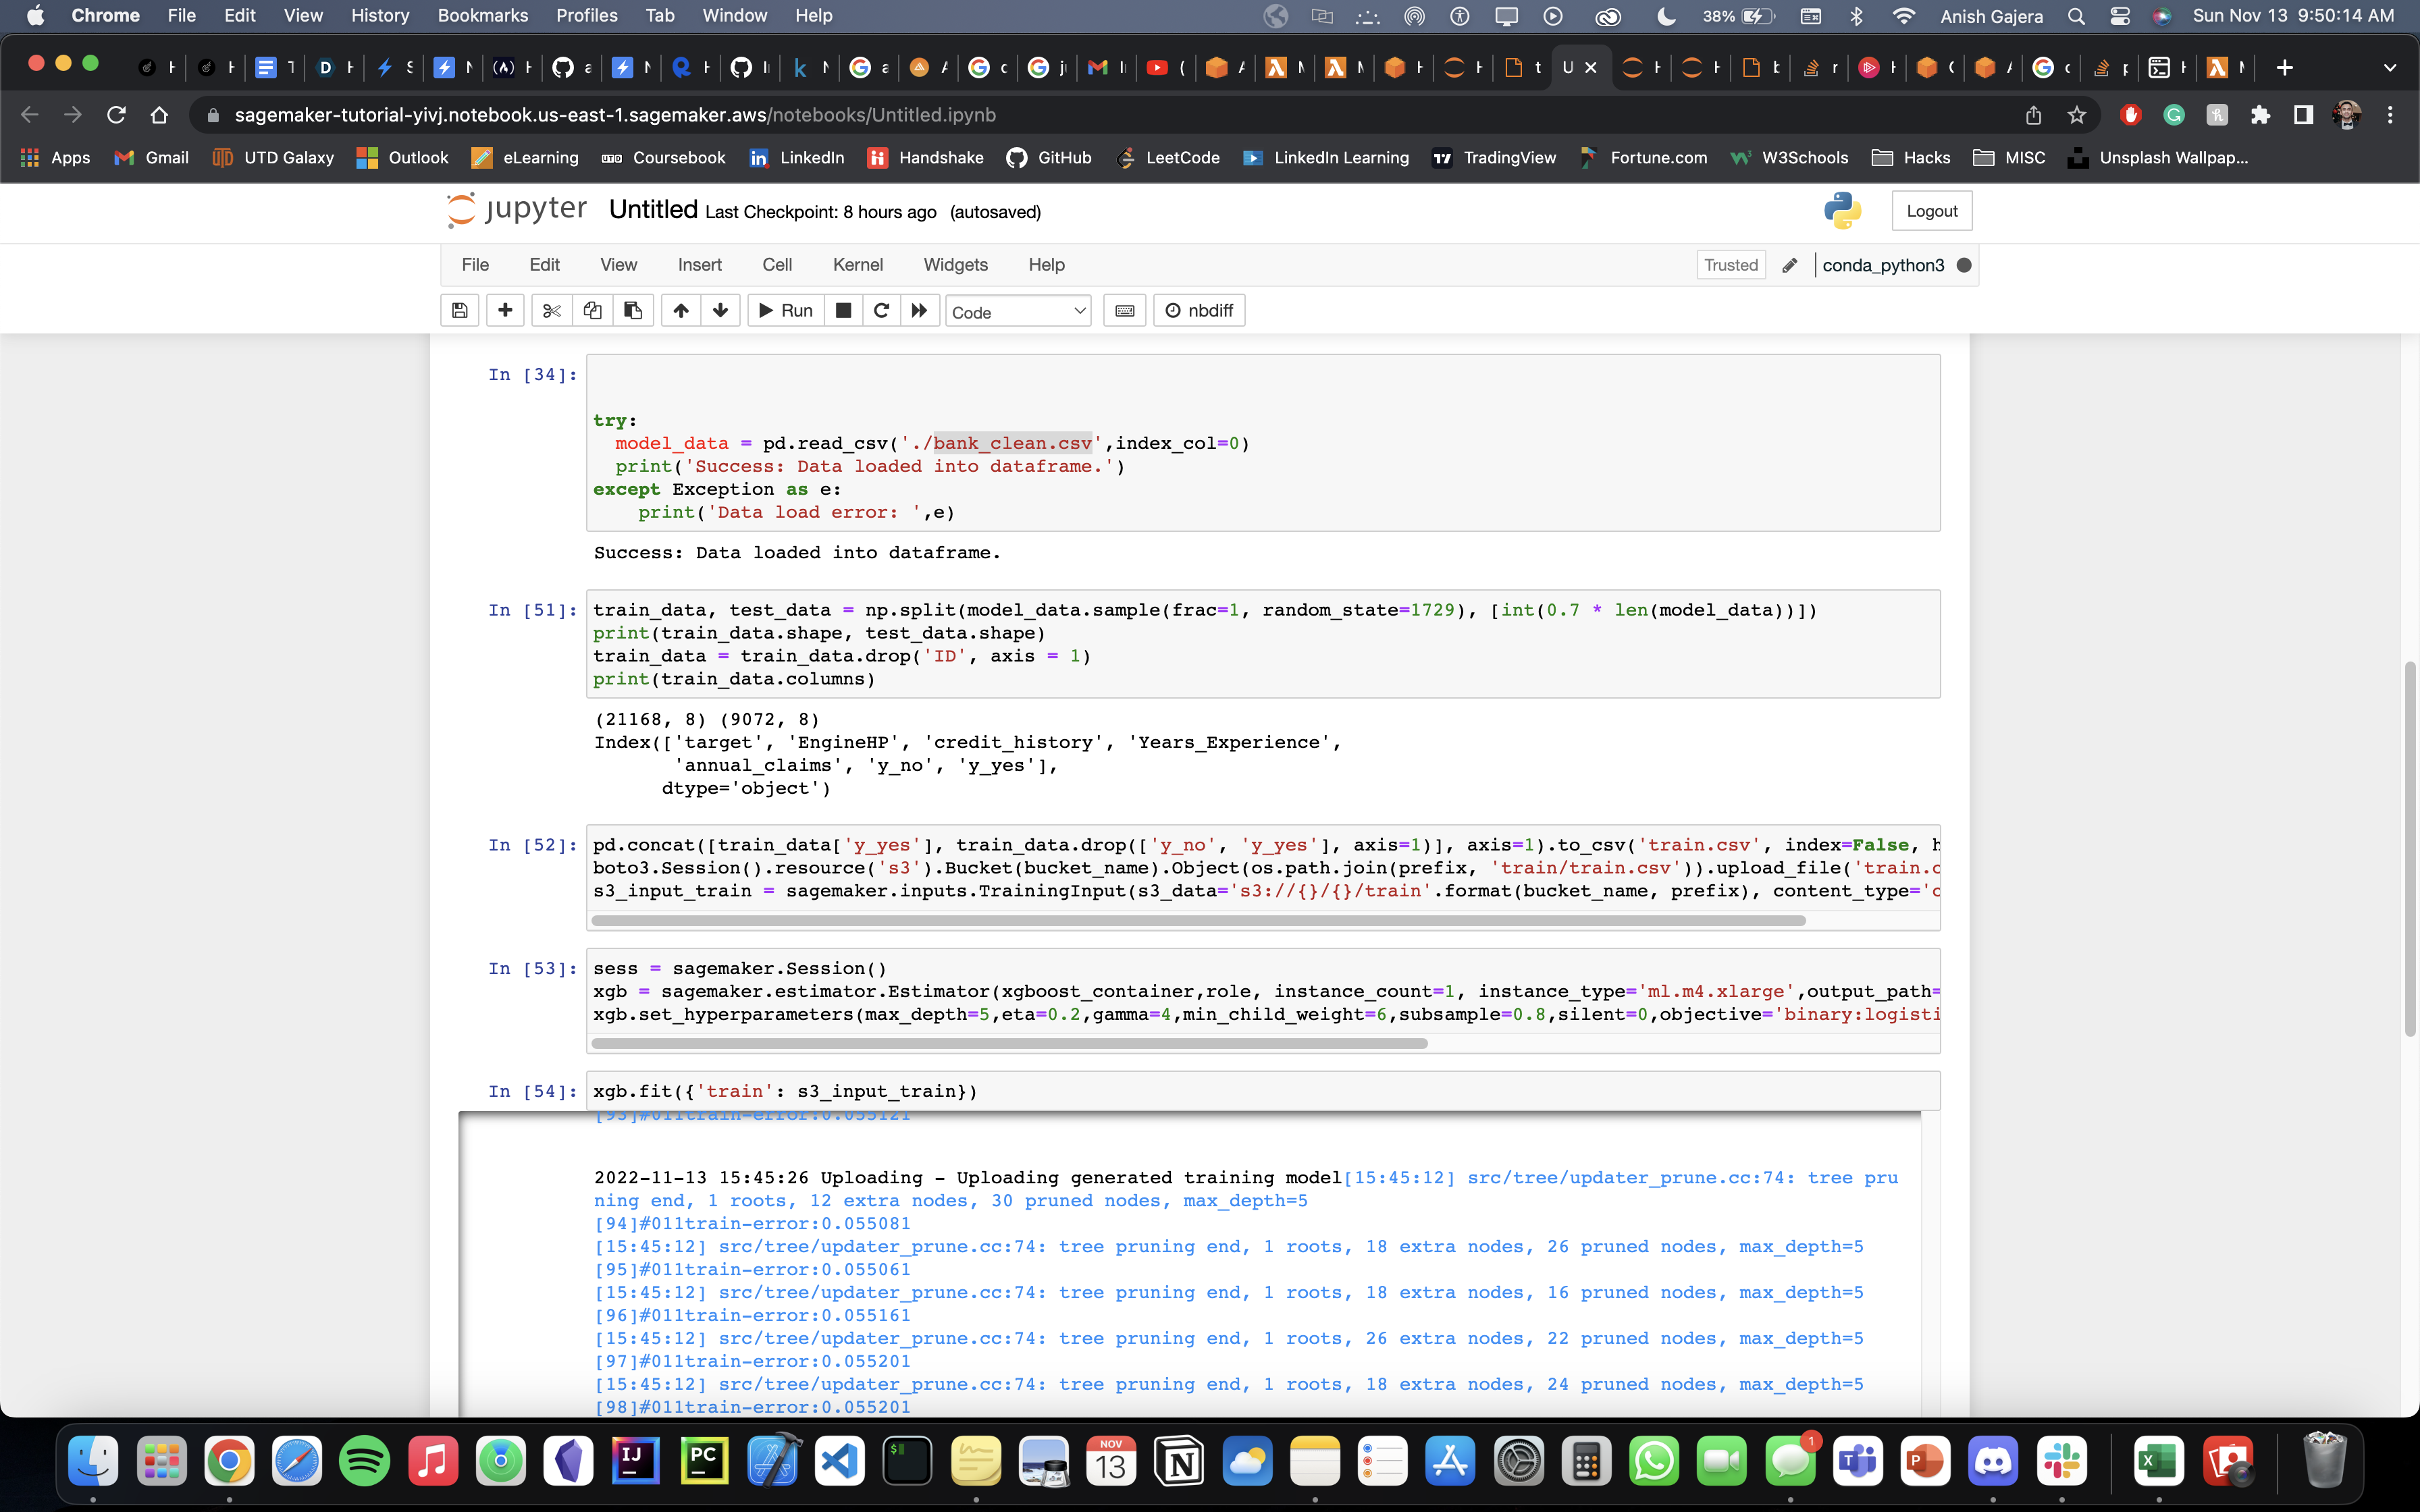Open the Chrome three-dot menu
Viewport: 2420px width, 1512px height.
pos(2390,115)
